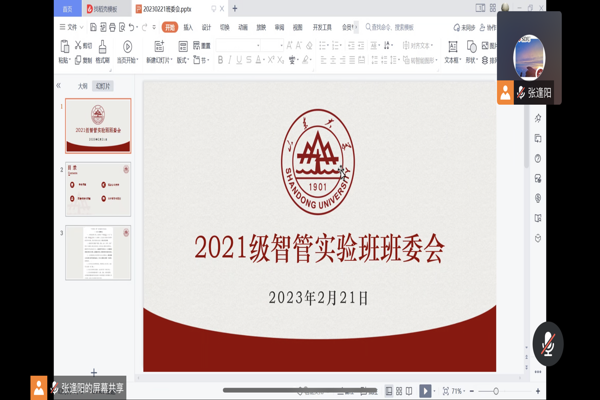
Task: Start slideshow from current slide icon
Action: click(x=127, y=47)
